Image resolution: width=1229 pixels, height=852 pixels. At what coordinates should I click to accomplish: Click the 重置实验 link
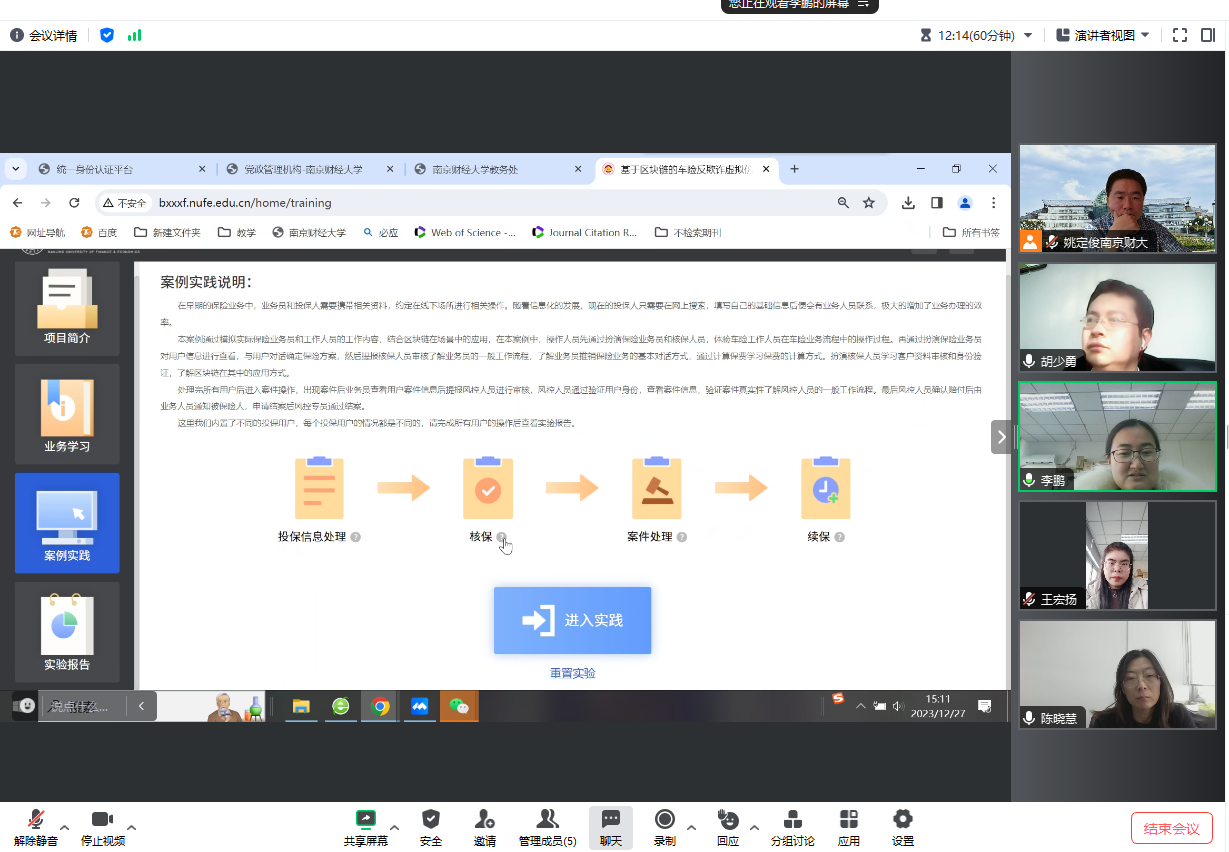click(572, 673)
